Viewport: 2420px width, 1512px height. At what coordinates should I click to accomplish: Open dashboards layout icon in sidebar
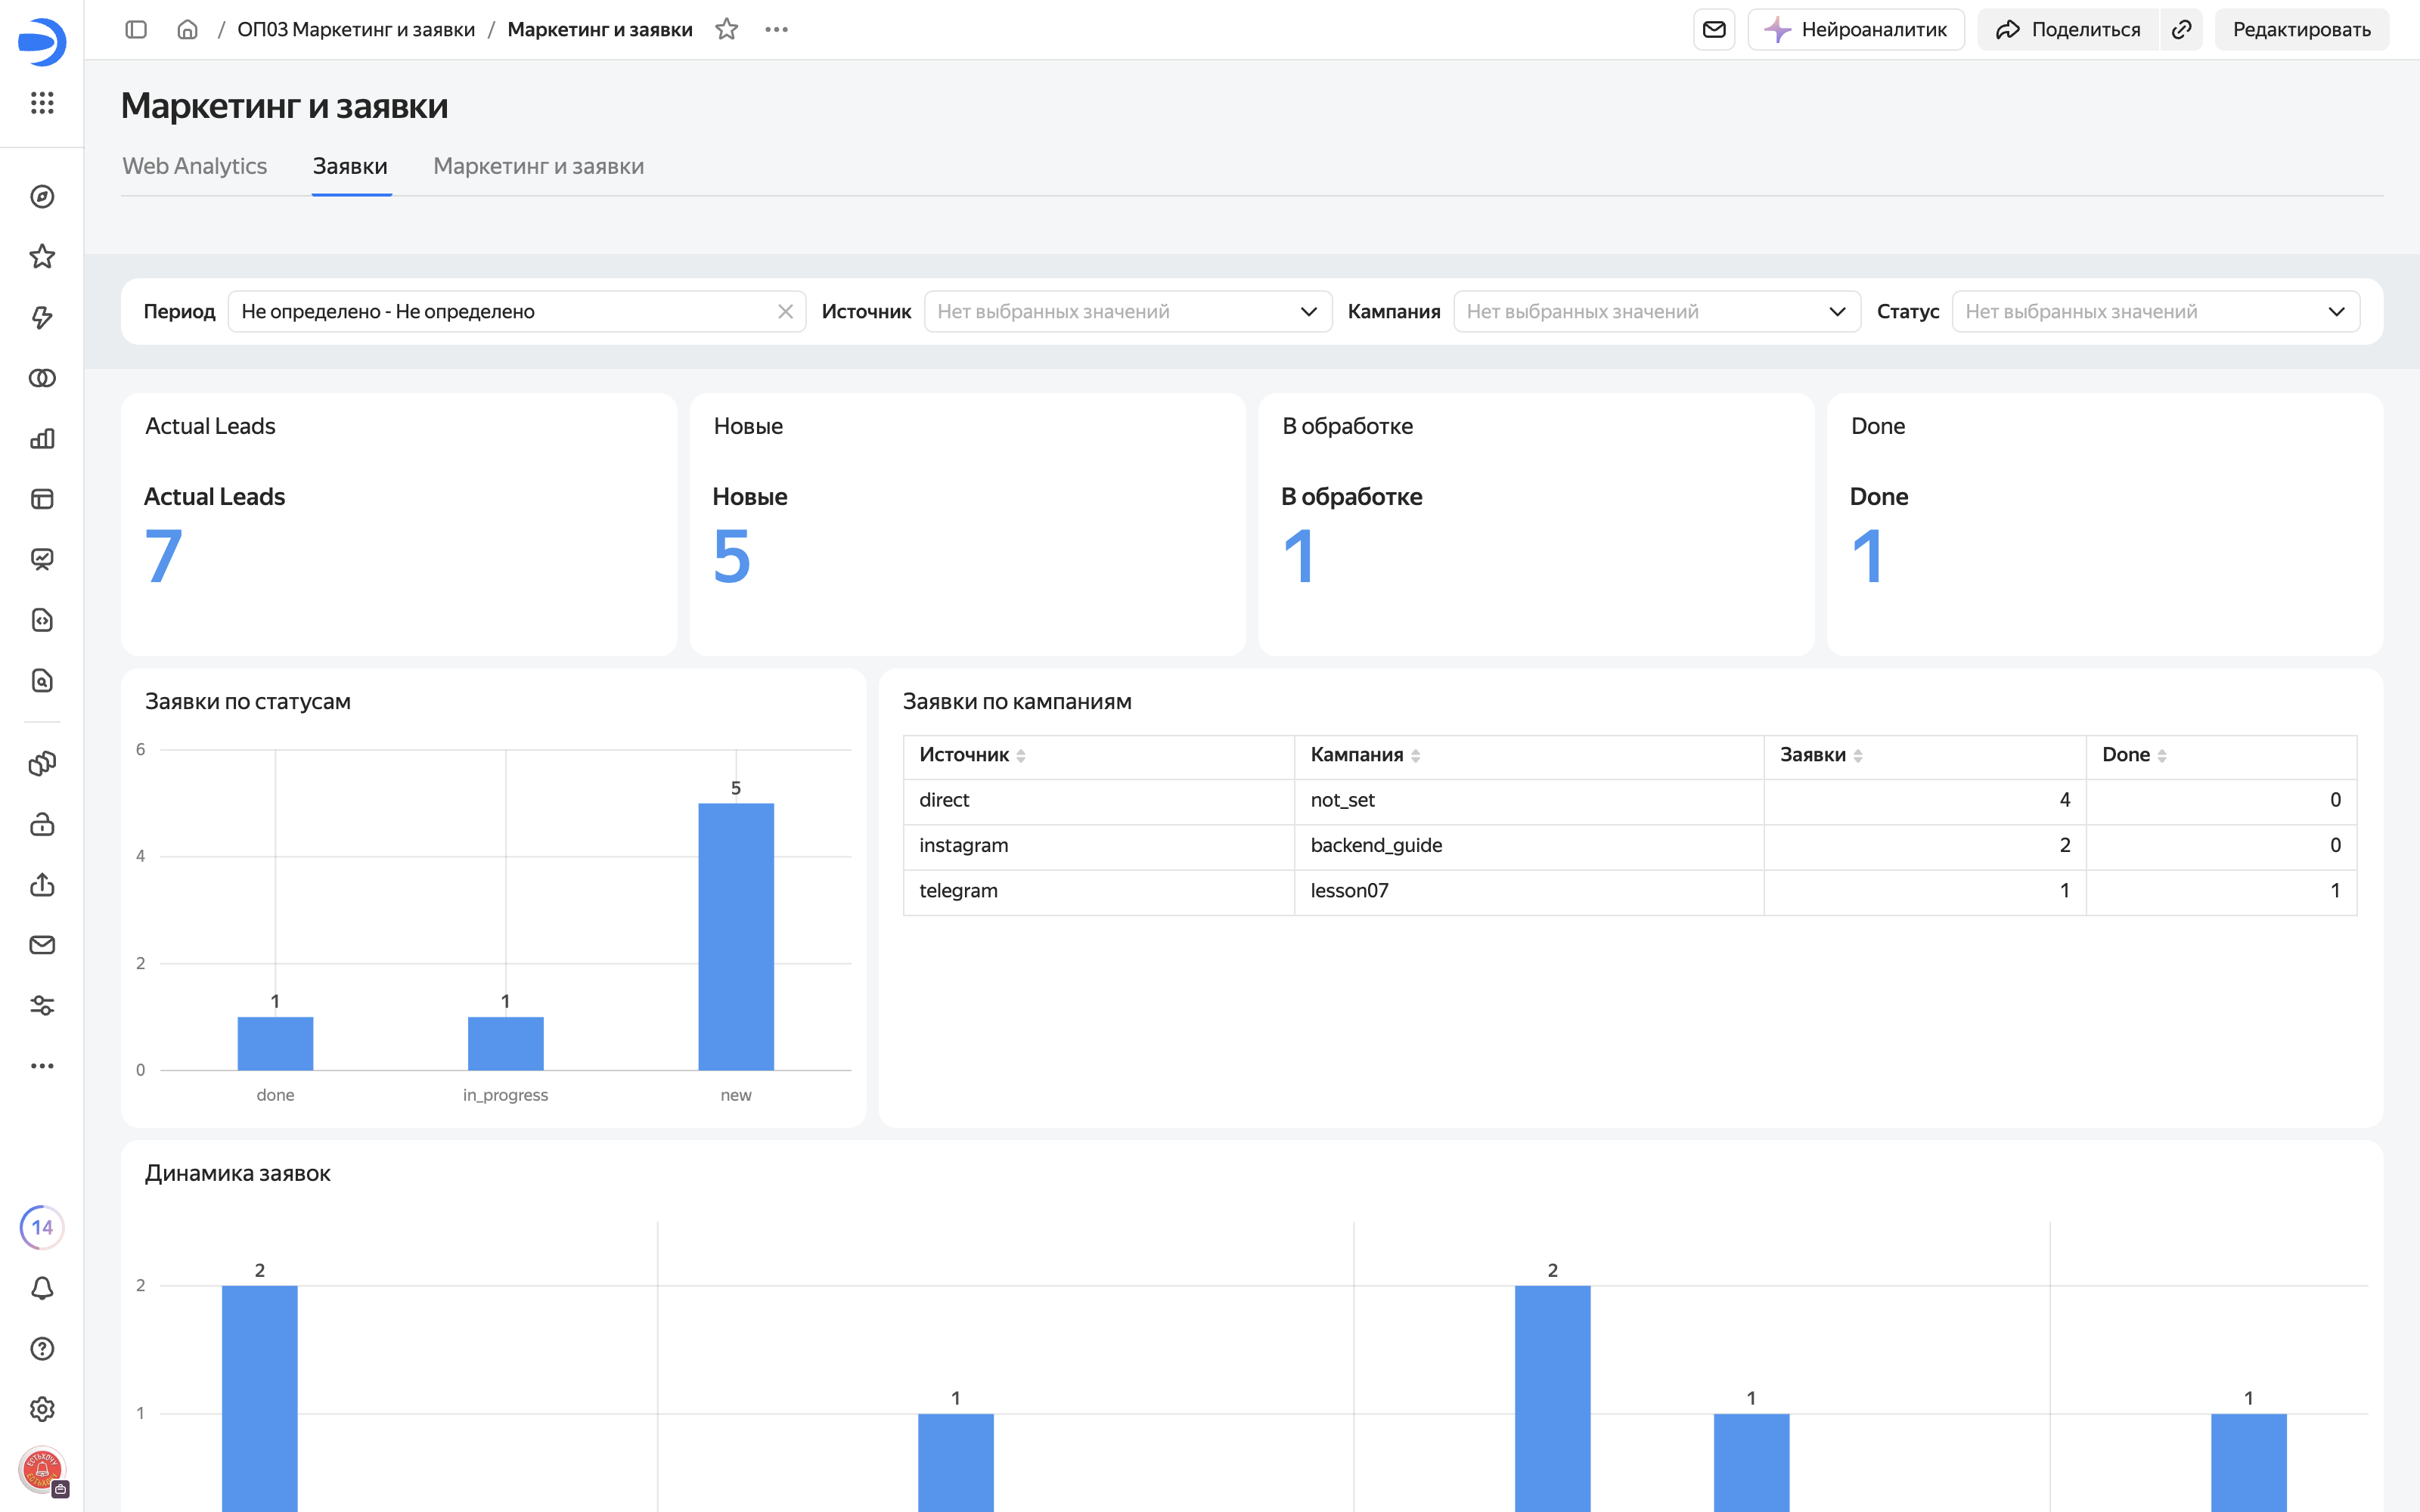click(42, 499)
